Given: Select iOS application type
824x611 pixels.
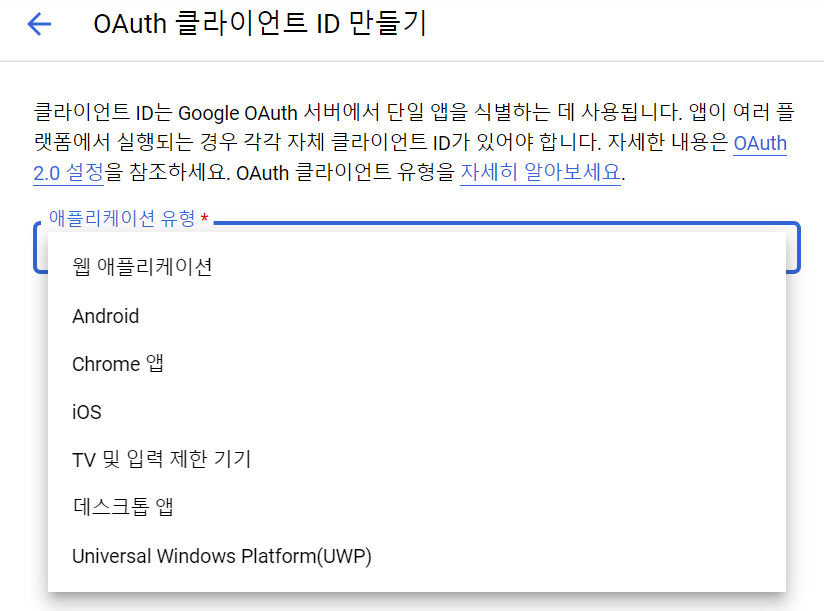Looking at the screenshot, I should coord(417,412).
